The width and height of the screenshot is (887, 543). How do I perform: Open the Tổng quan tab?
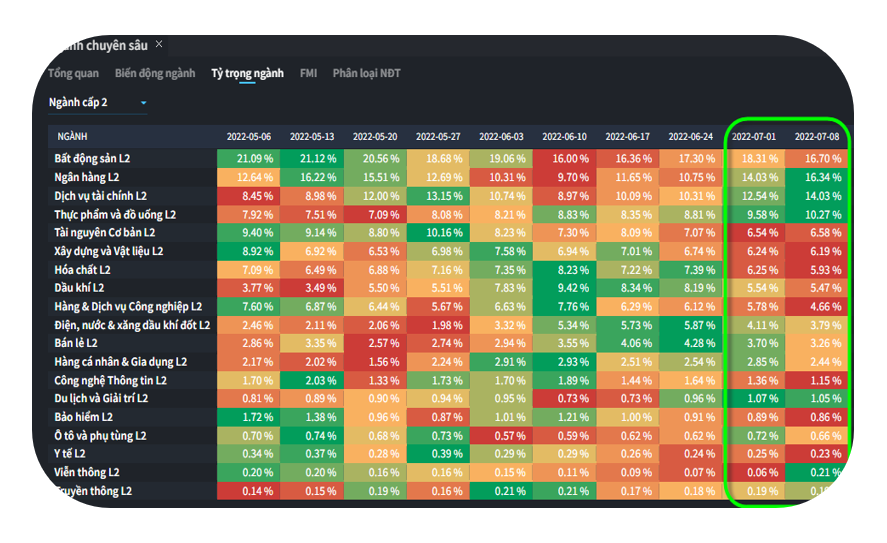pos(73,73)
